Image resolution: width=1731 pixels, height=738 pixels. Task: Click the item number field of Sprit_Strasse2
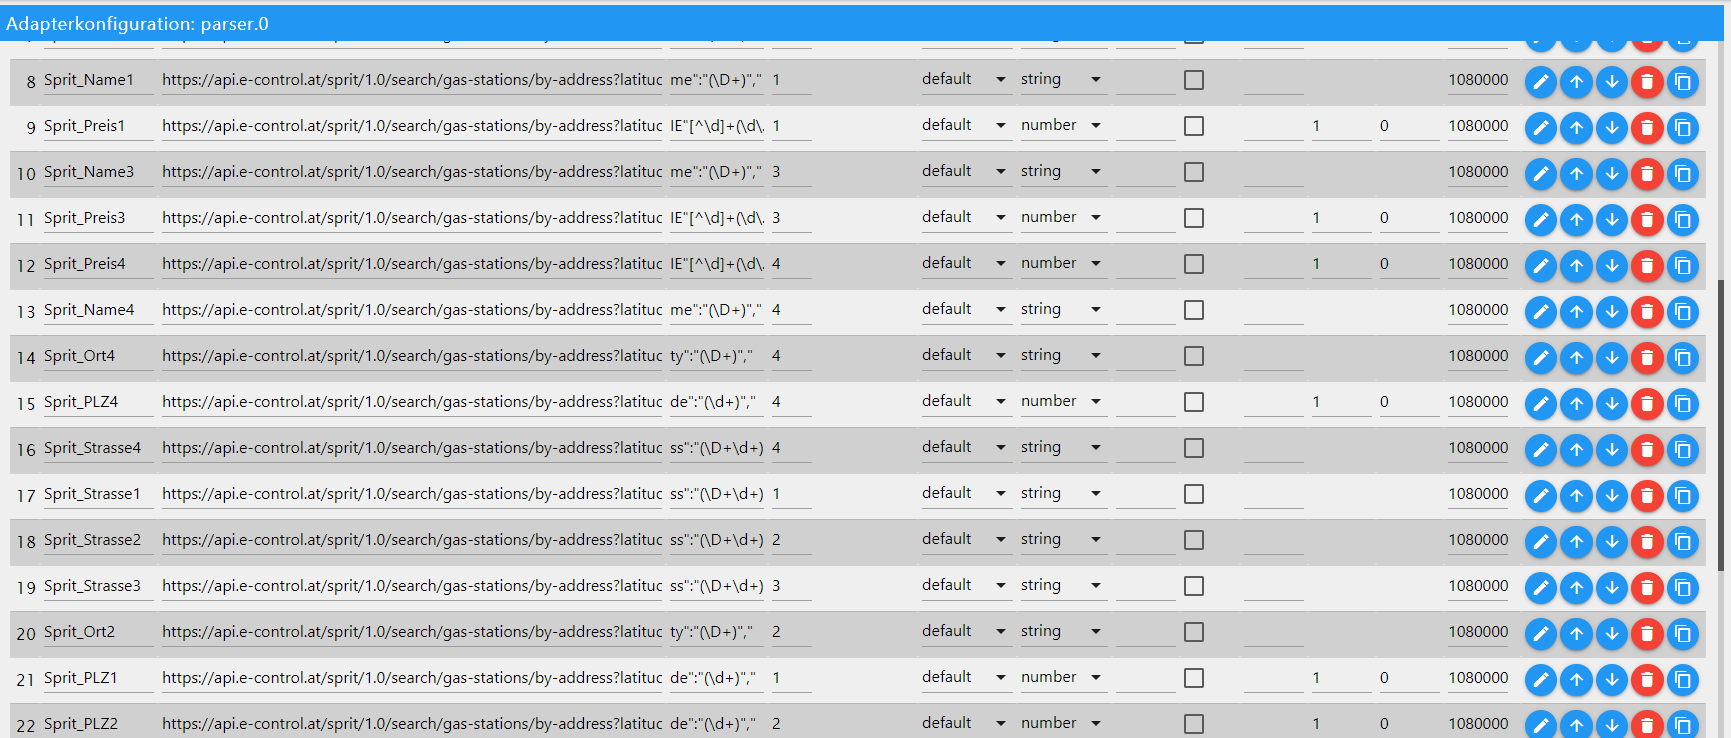pyautogui.click(x=791, y=540)
